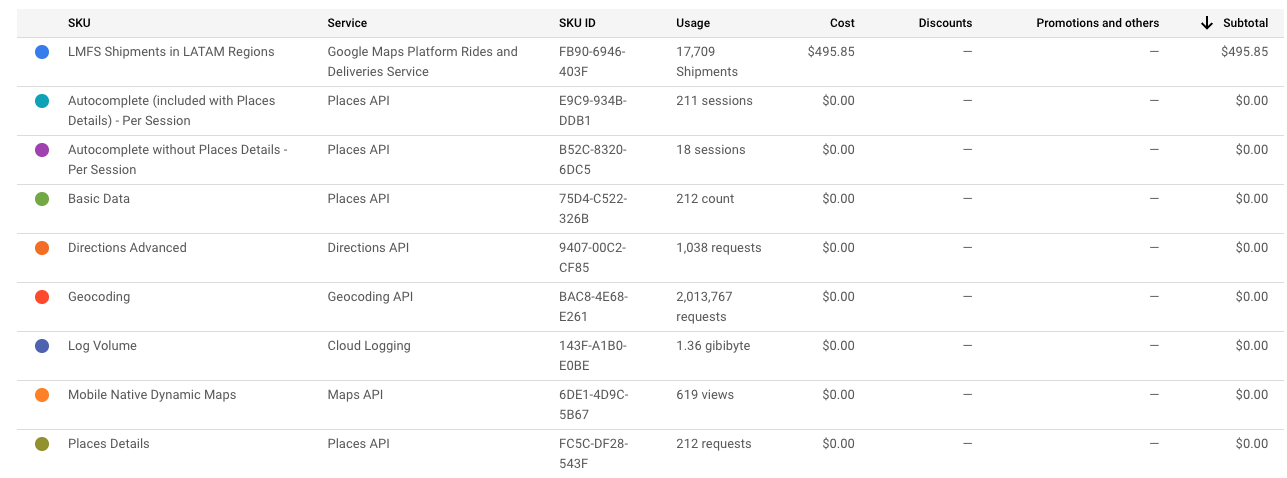Click the Cloud Logging service cell
The height and width of the screenshot is (478, 1287).
click(x=369, y=346)
